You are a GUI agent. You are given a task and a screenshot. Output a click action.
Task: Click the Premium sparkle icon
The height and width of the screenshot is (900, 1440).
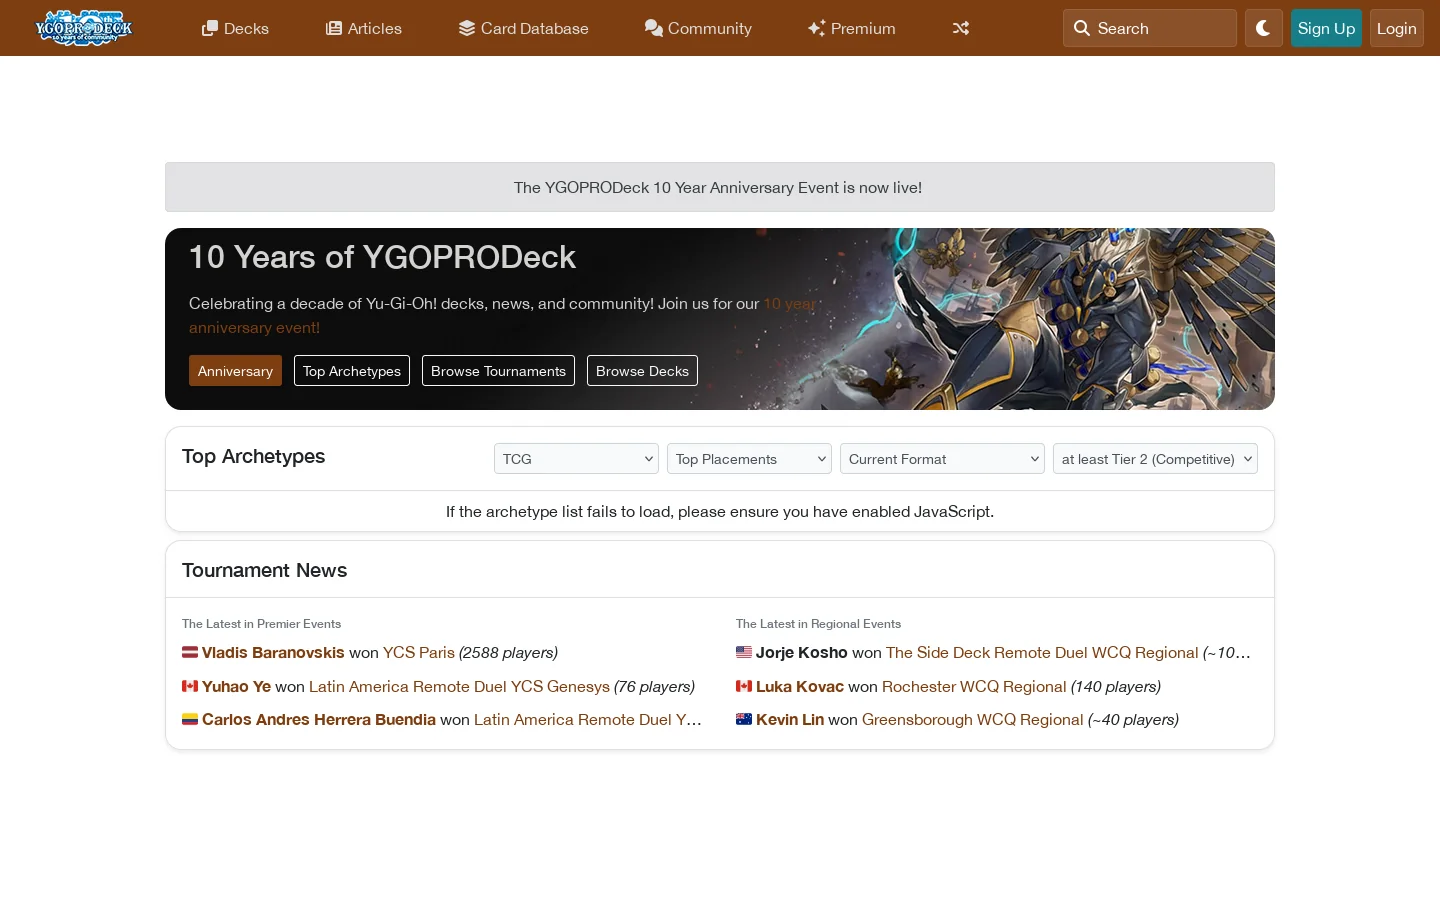[817, 28]
